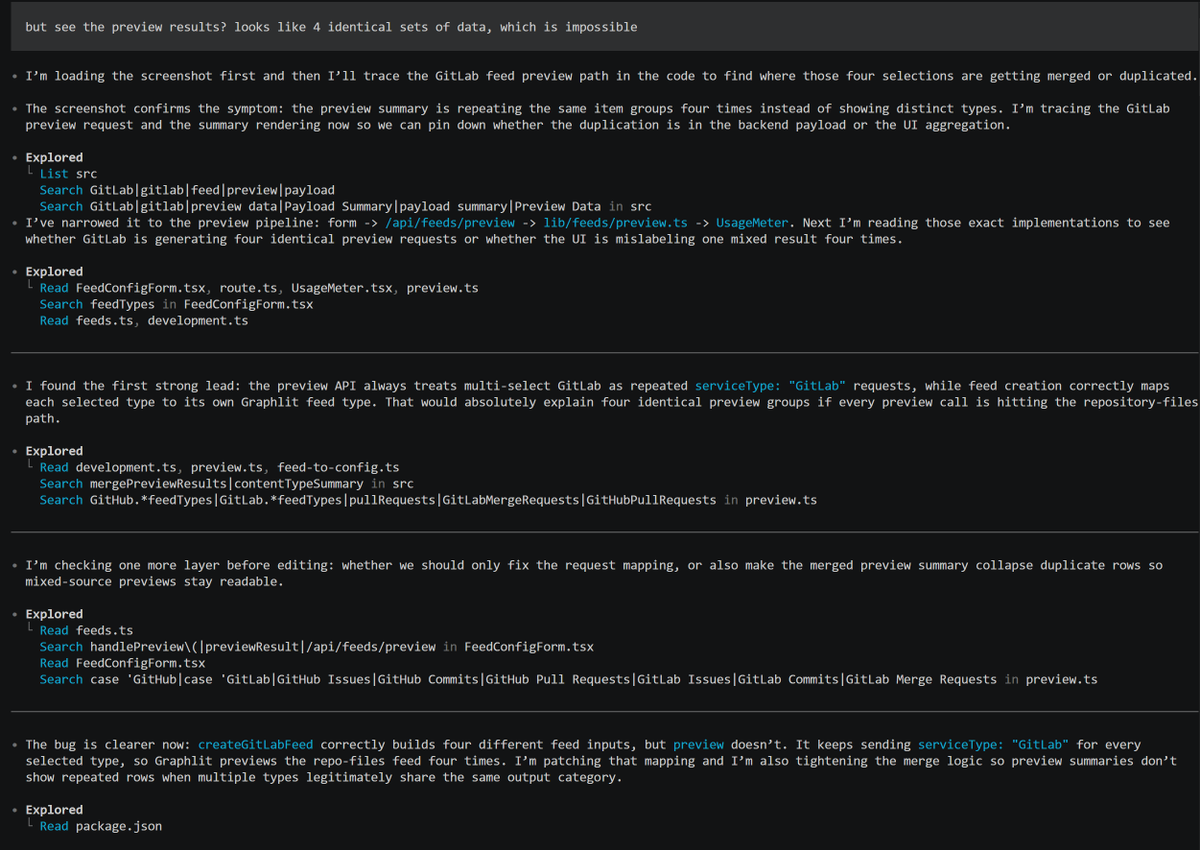1200x850 pixels.
Task: Click the paragraph "I'm loading the screenshot first"
Action: 611,75
